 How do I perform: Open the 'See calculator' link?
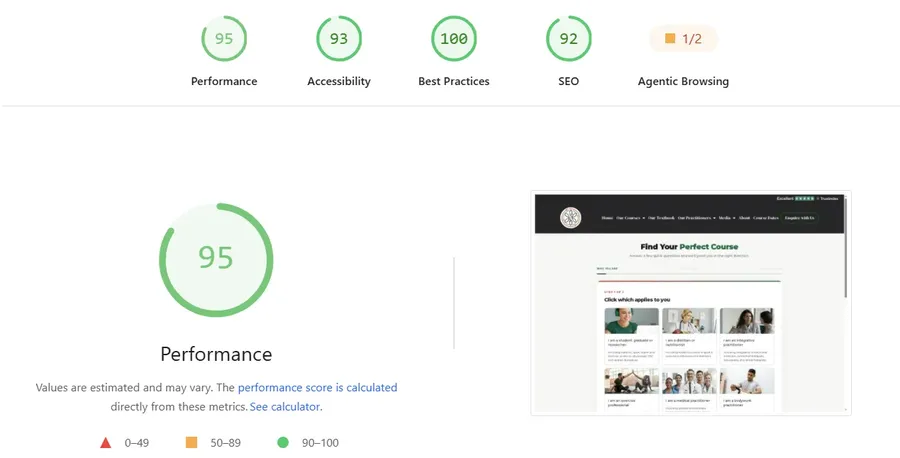(285, 406)
